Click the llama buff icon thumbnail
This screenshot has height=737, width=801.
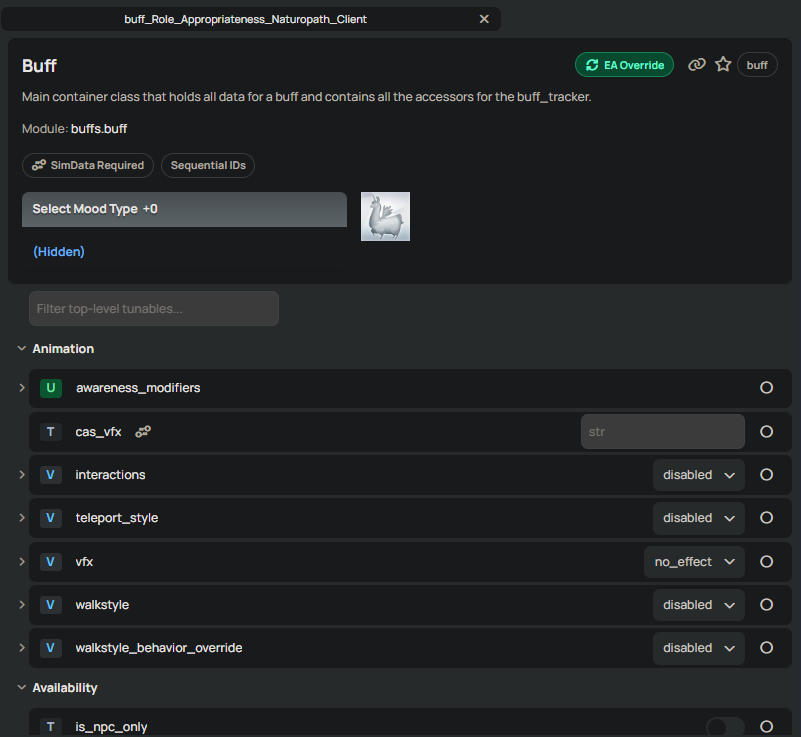[x=385, y=216]
